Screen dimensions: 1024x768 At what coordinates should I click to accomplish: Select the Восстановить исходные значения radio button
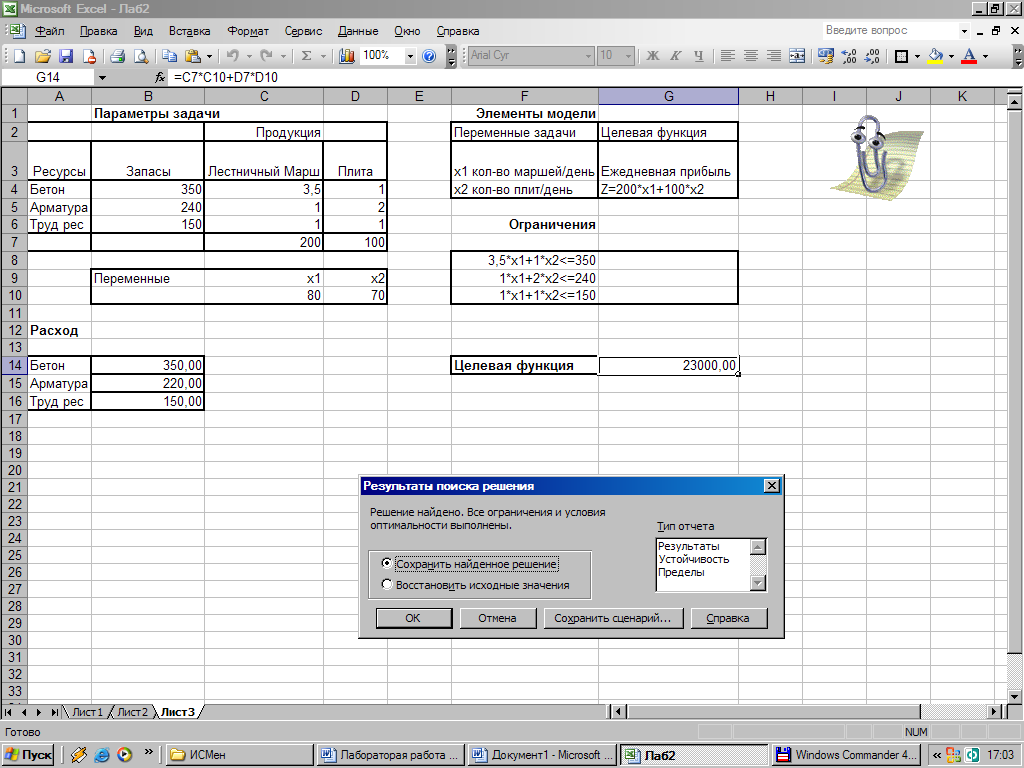387,584
